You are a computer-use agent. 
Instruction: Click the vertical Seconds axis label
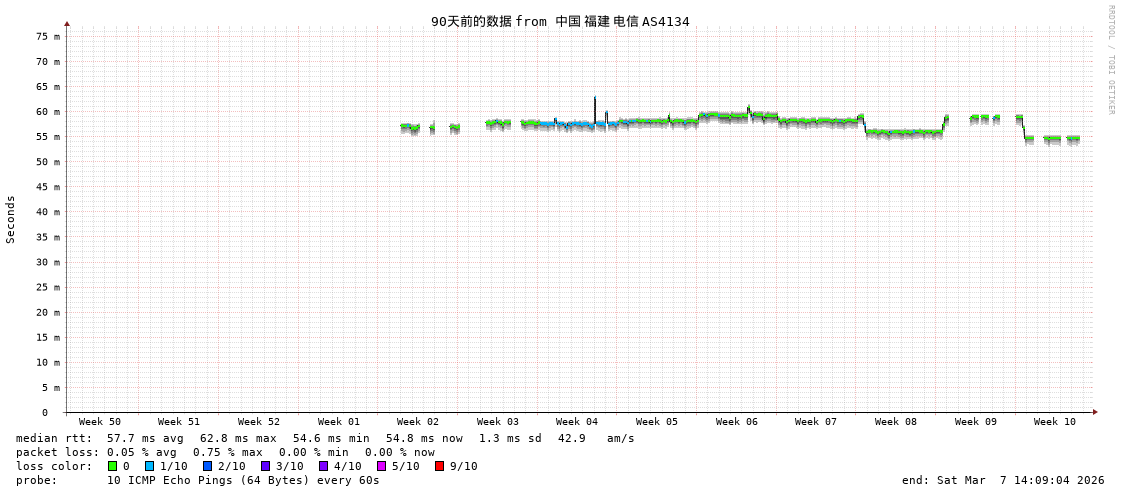point(11,219)
